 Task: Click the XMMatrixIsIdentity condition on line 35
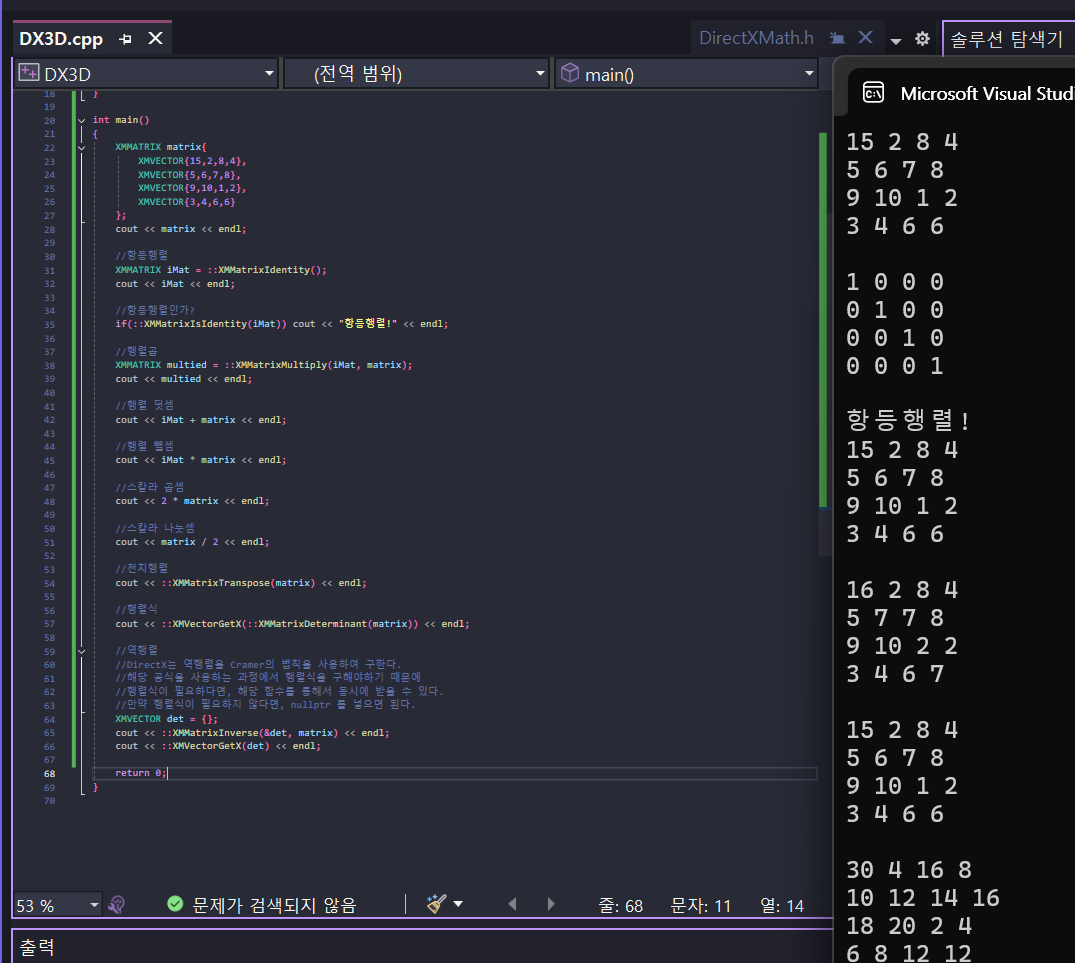click(201, 324)
